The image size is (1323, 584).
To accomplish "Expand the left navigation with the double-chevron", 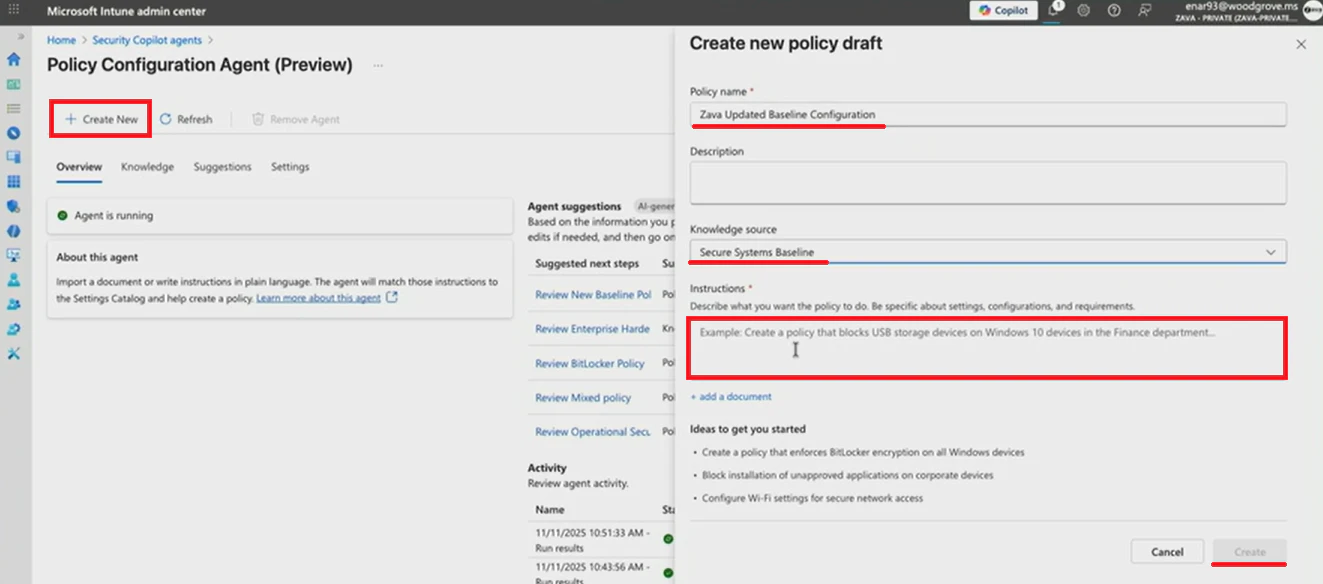I will click(x=21, y=36).
